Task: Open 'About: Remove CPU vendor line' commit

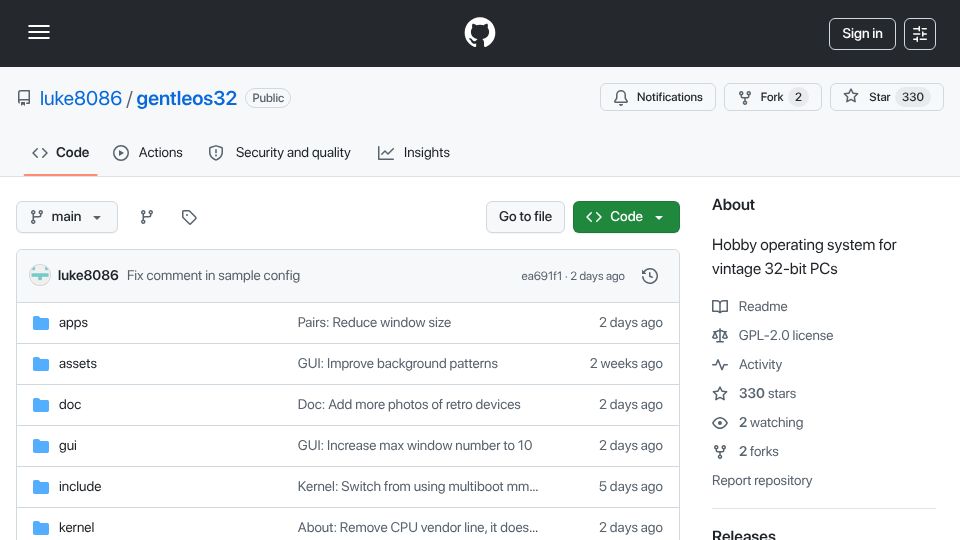Action: (418, 528)
